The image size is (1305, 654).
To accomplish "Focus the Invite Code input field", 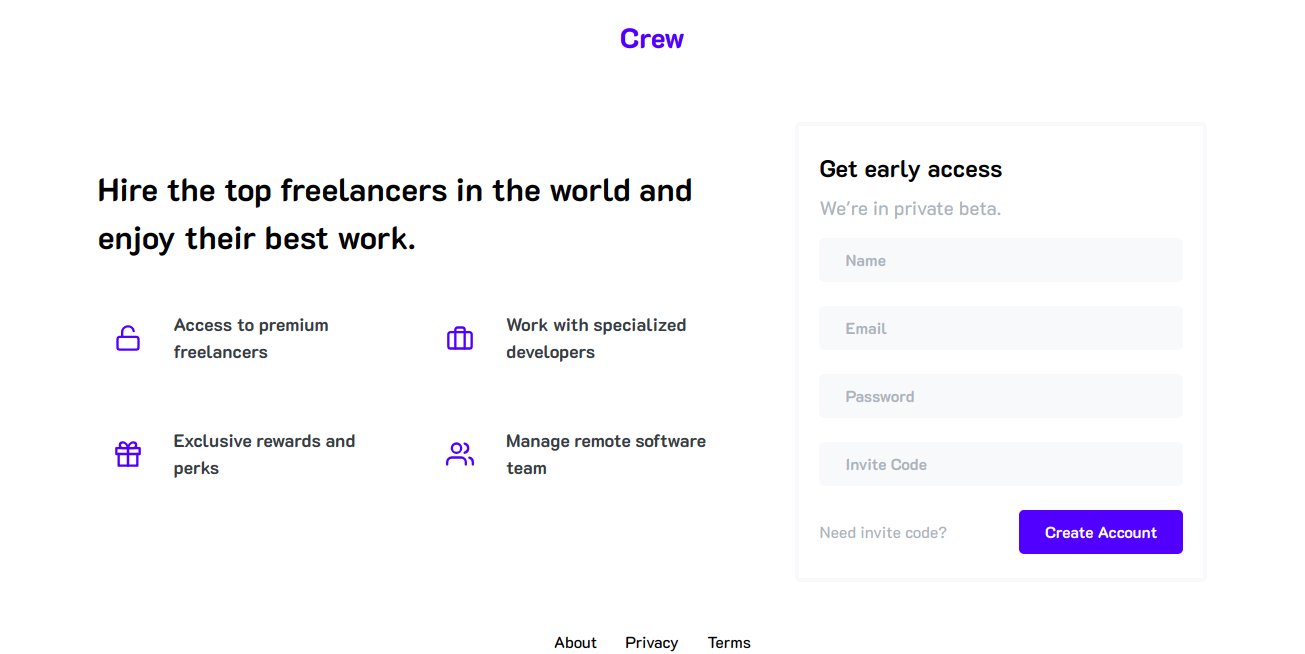I will click(x=1001, y=464).
